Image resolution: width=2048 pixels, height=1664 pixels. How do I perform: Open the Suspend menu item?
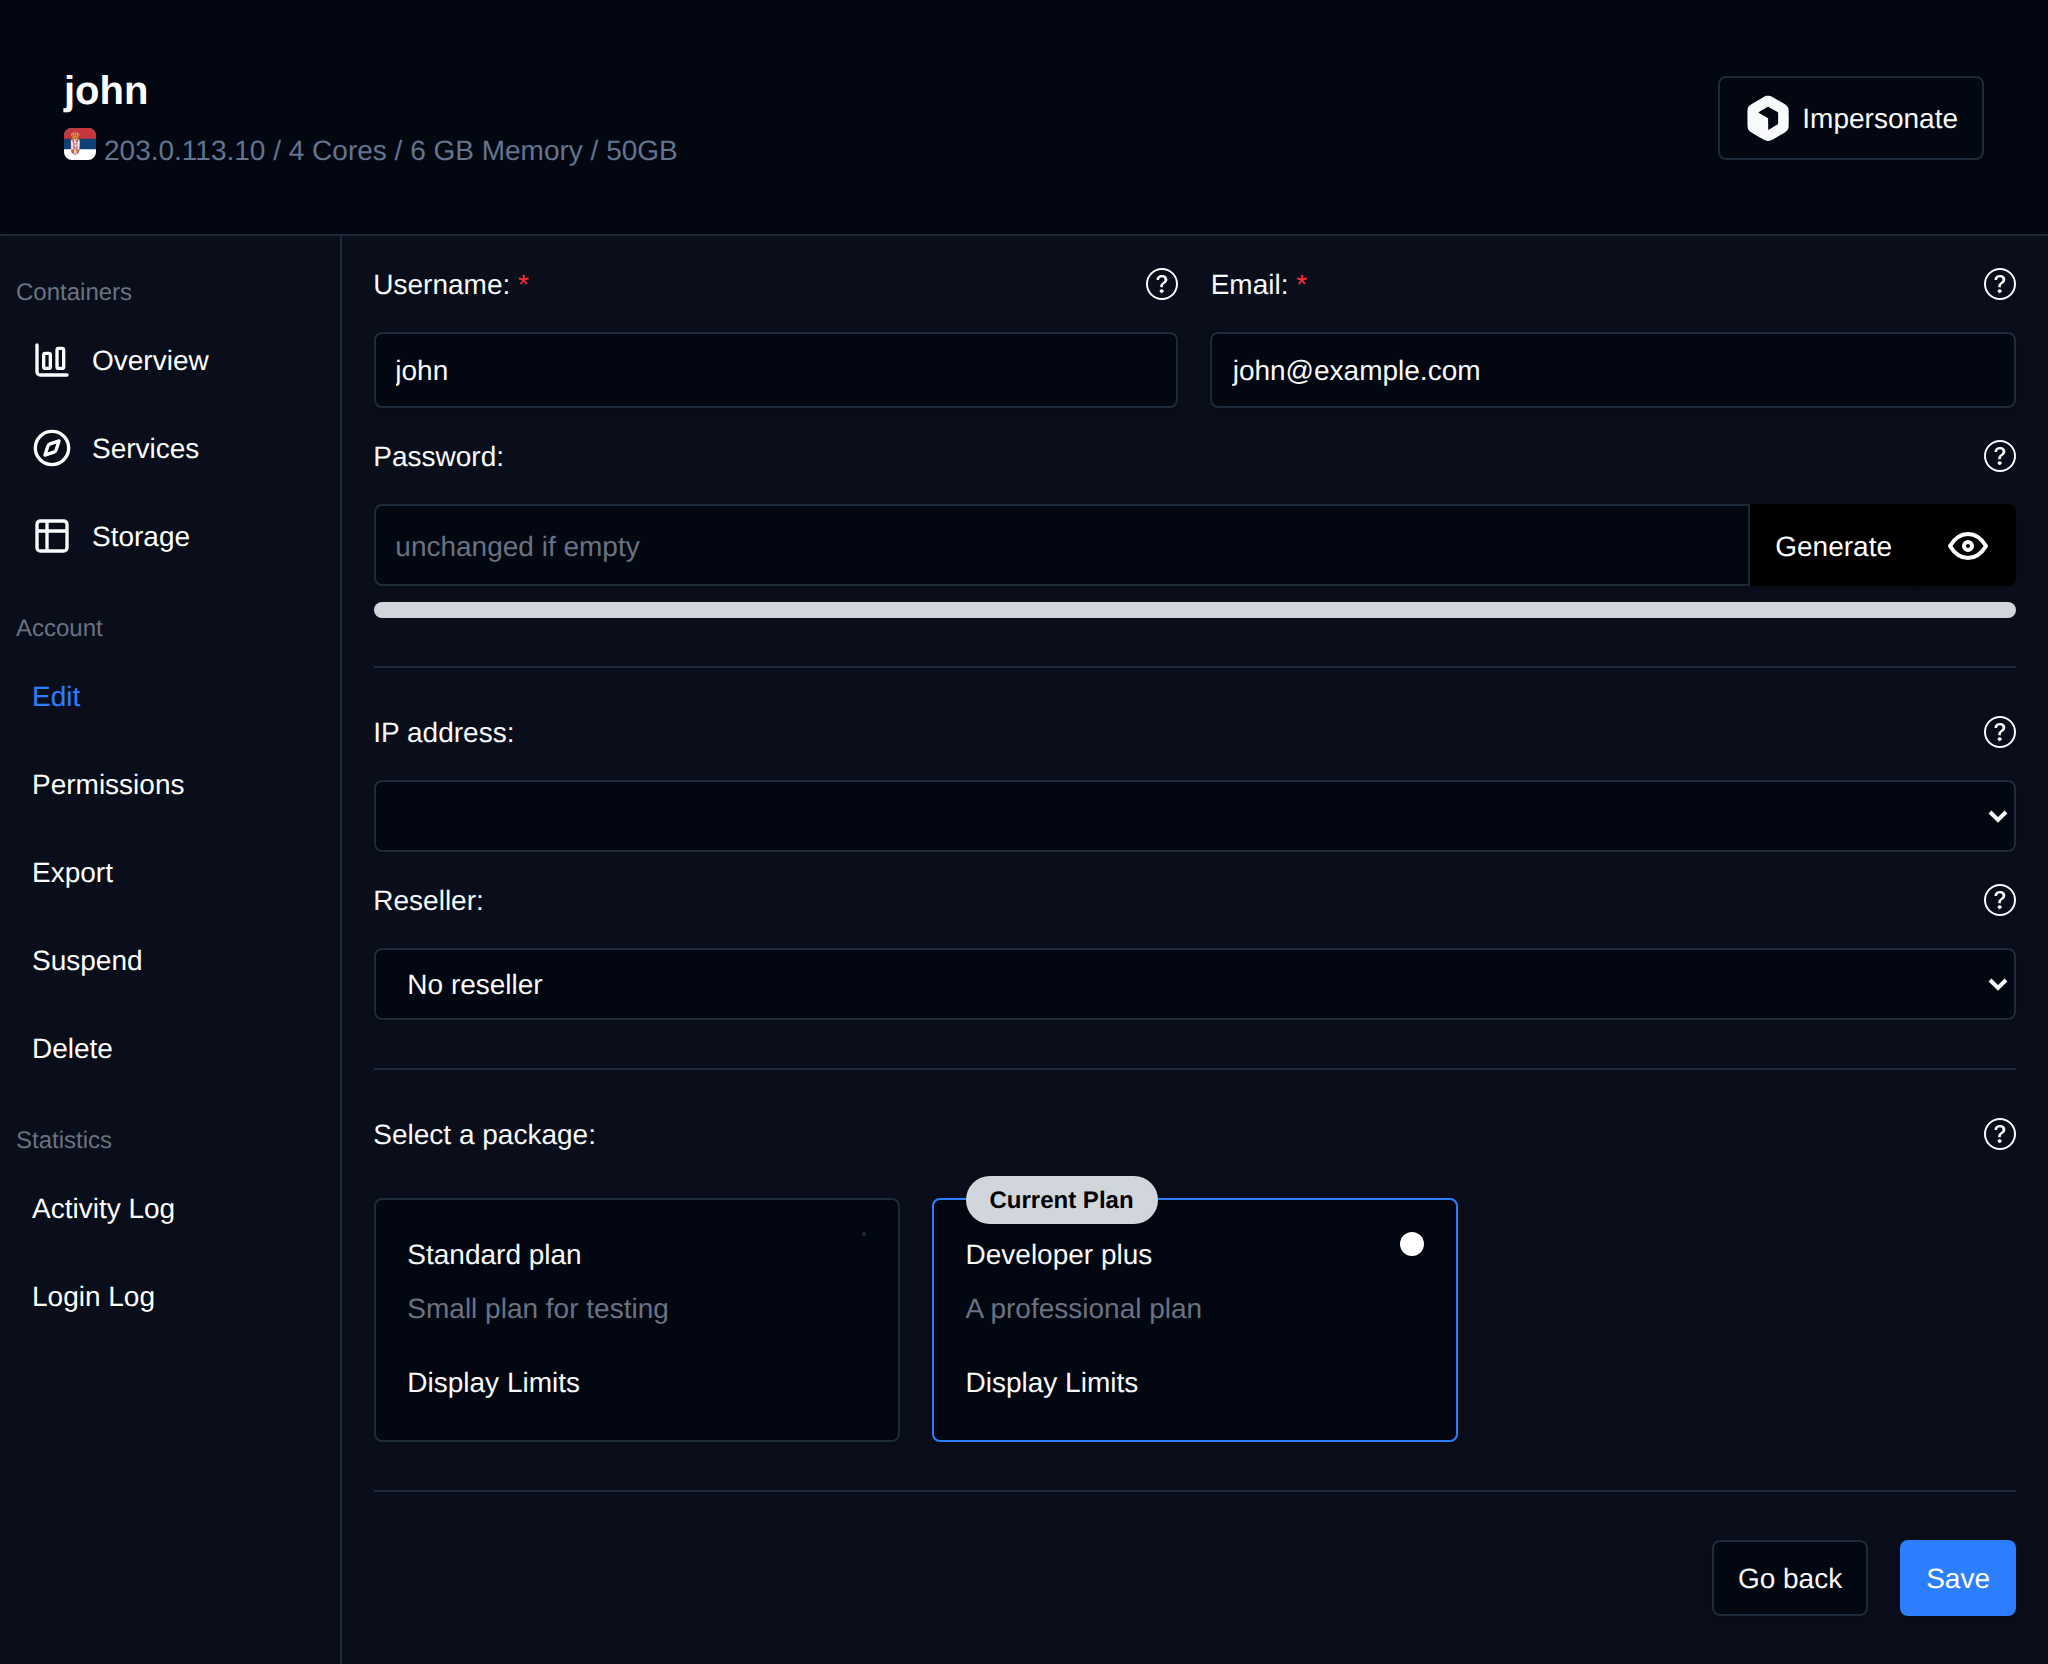coord(87,960)
